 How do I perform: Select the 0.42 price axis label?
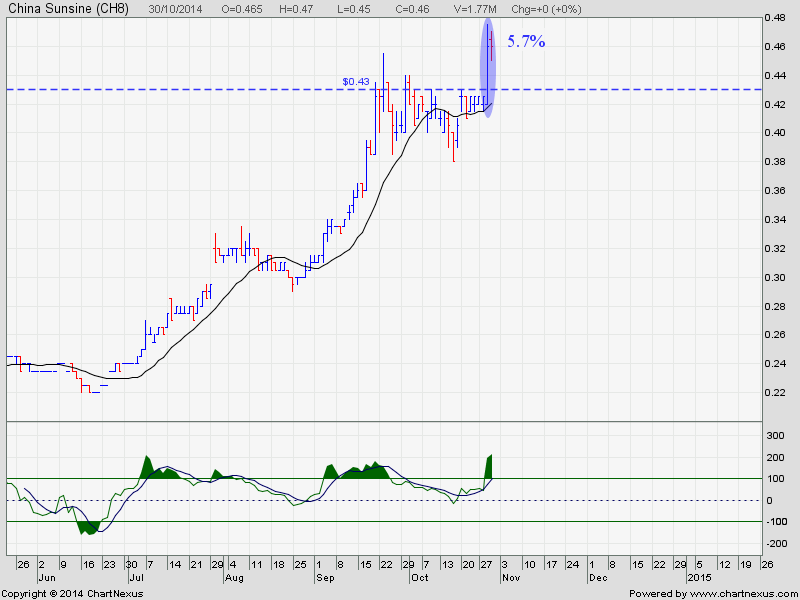pyautogui.click(x=774, y=105)
